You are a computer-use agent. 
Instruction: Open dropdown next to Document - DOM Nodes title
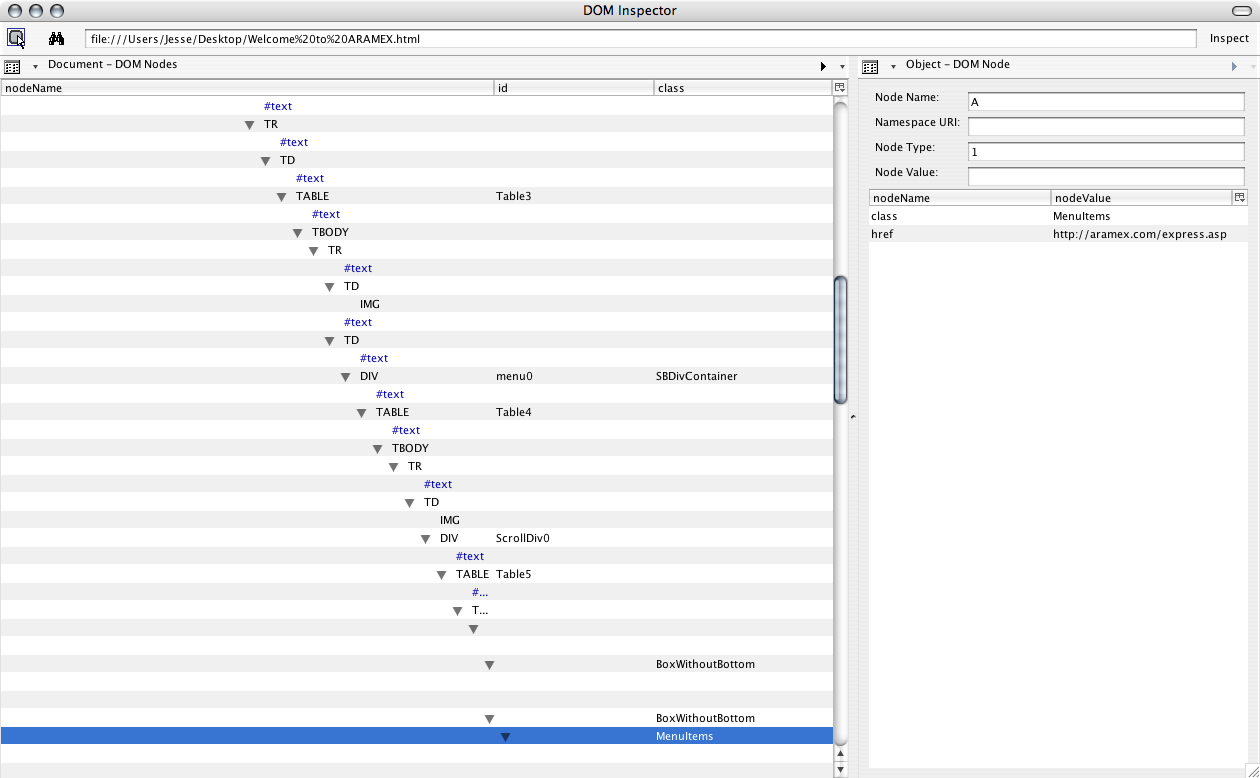(x=36, y=66)
